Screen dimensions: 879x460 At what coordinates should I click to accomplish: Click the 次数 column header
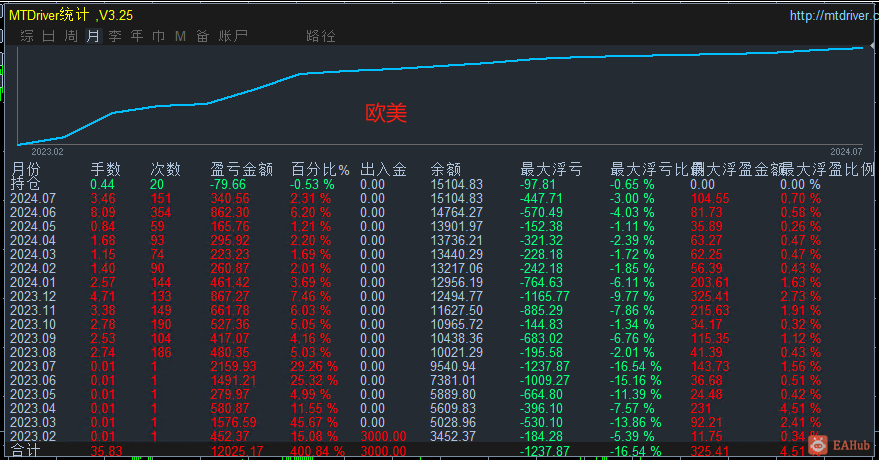click(x=165, y=169)
